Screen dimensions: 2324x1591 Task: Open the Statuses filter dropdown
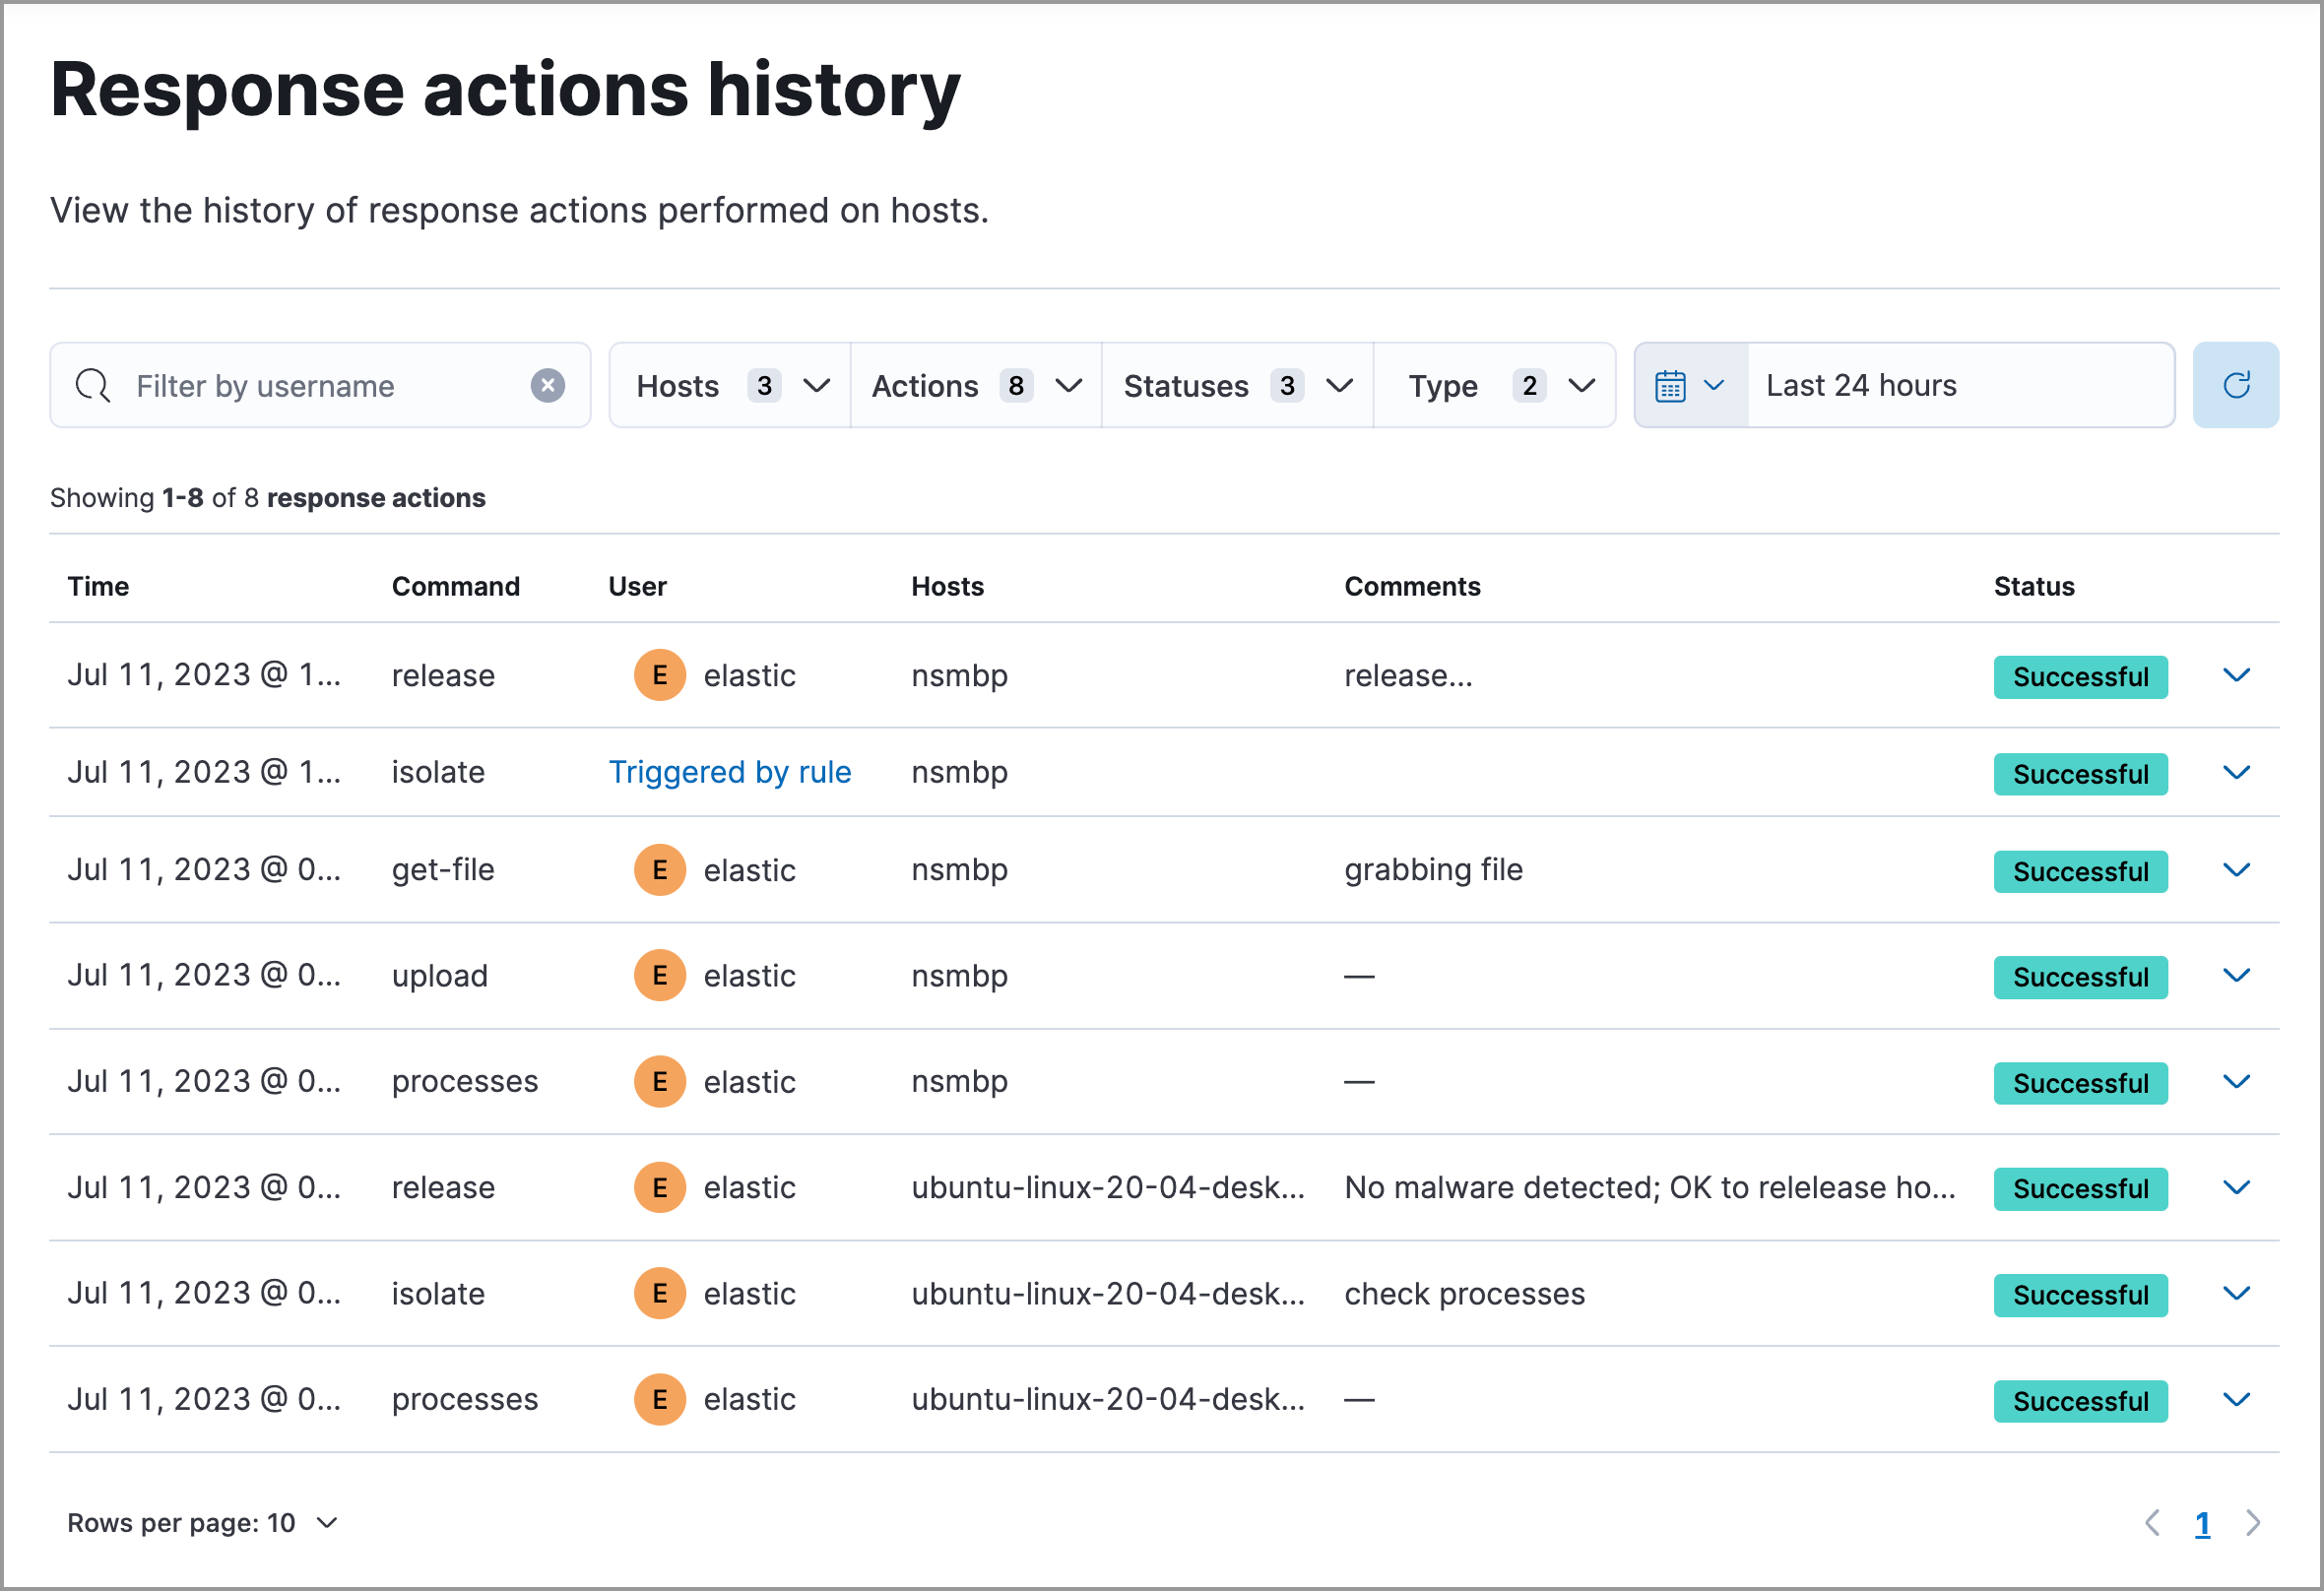click(1237, 385)
